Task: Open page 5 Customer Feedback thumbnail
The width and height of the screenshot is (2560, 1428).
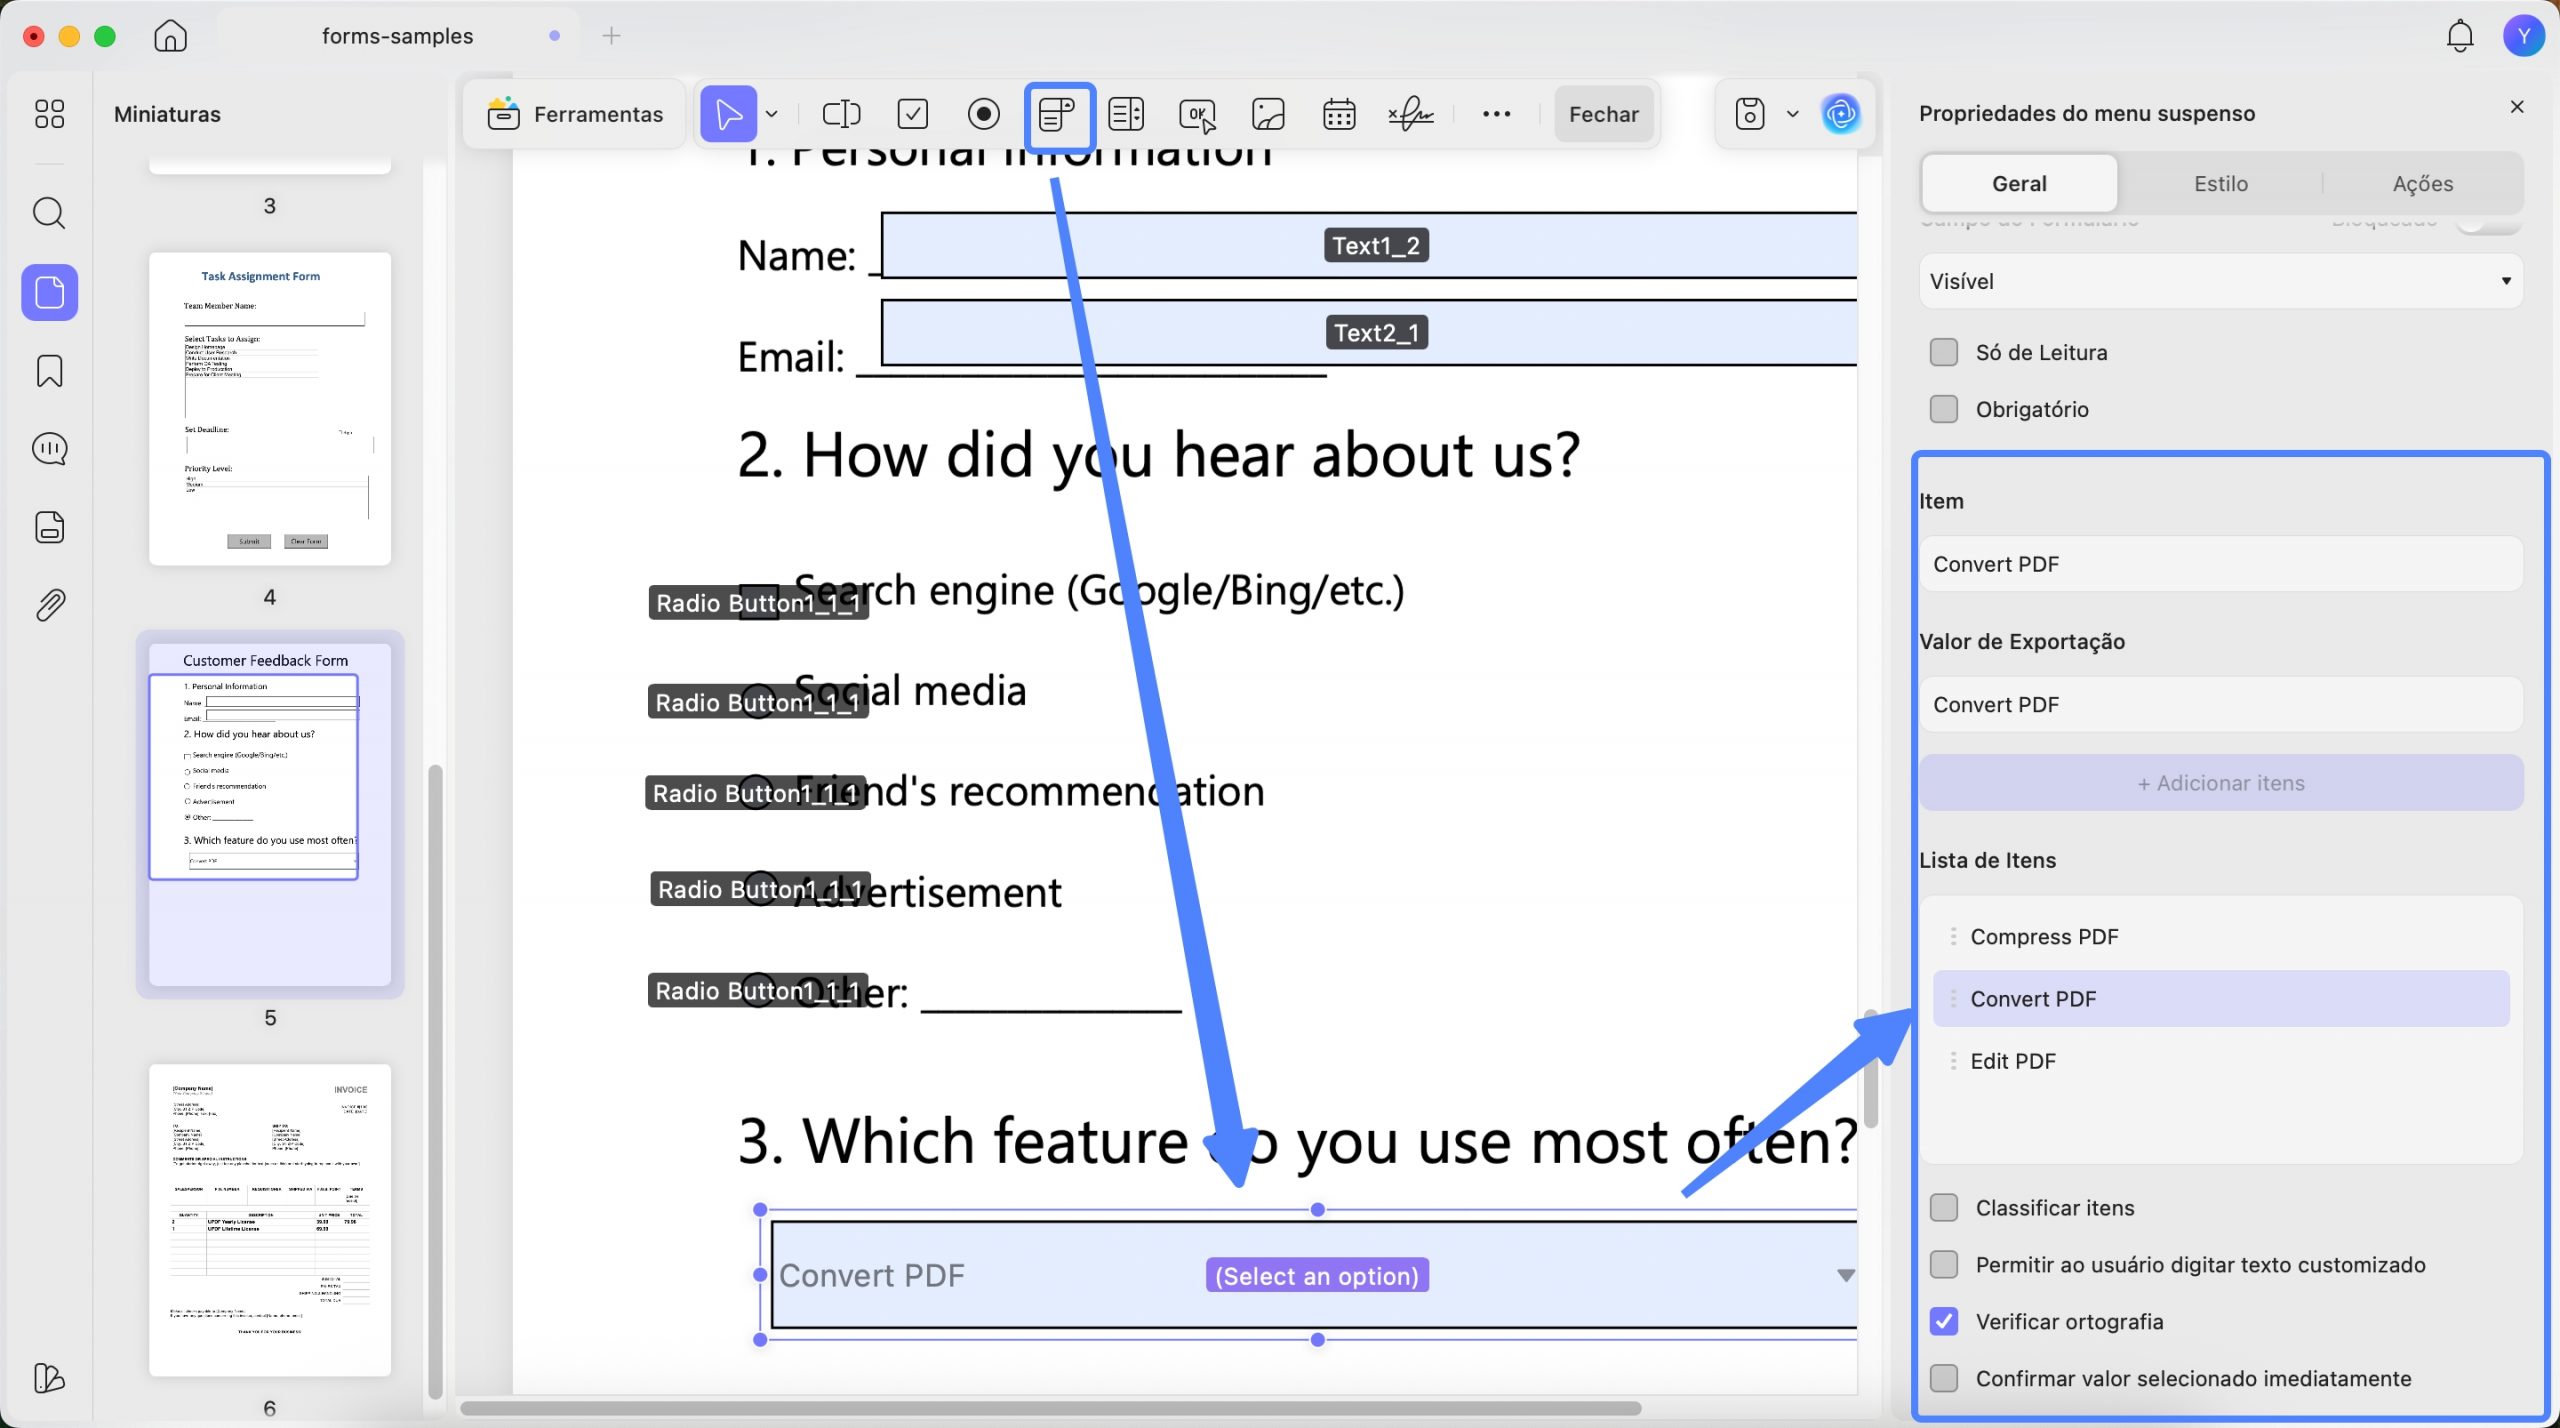Action: (x=270, y=814)
